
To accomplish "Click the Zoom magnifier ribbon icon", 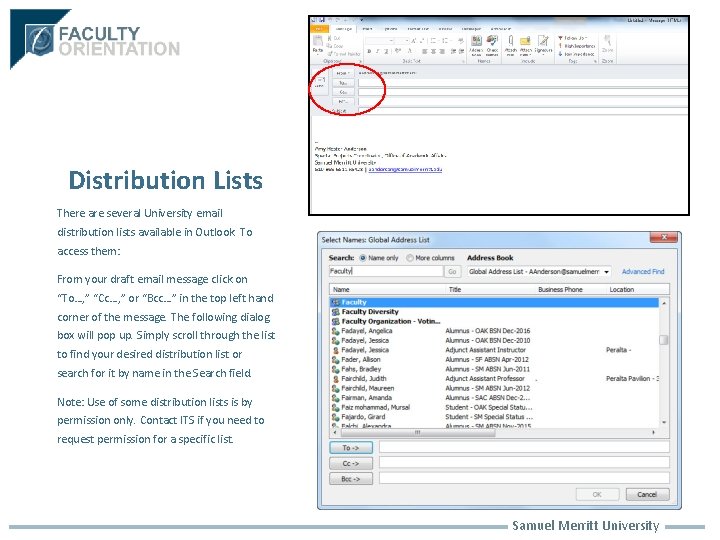I will (607, 41).
